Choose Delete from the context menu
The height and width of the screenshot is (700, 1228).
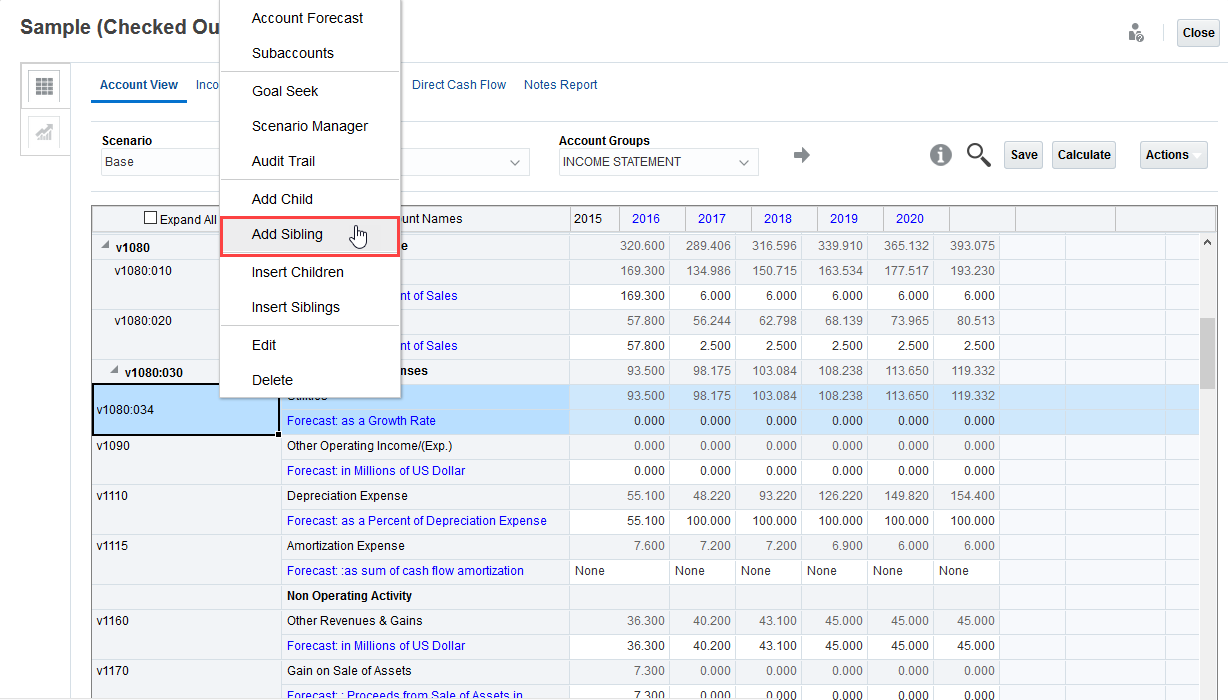point(272,380)
